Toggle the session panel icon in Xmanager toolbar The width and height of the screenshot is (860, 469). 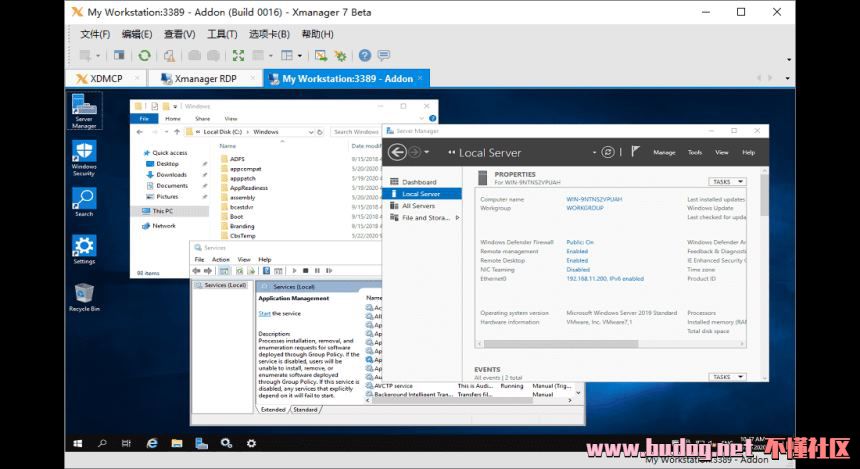pos(119,55)
